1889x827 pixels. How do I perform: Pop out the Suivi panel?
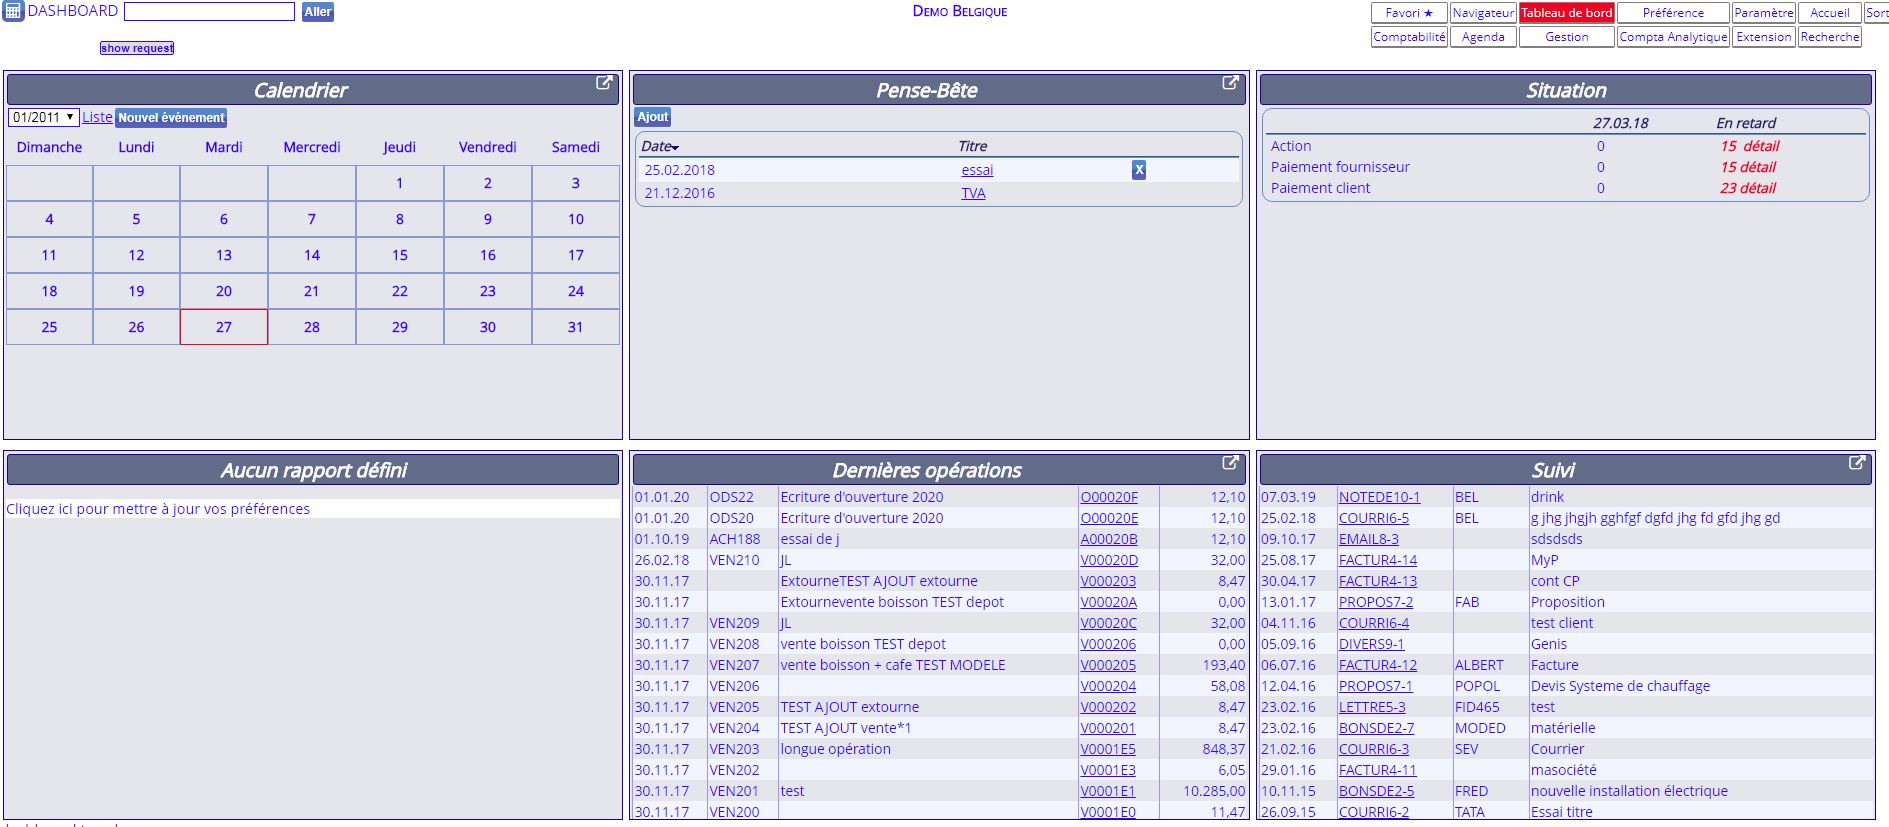pyautogui.click(x=1856, y=463)
